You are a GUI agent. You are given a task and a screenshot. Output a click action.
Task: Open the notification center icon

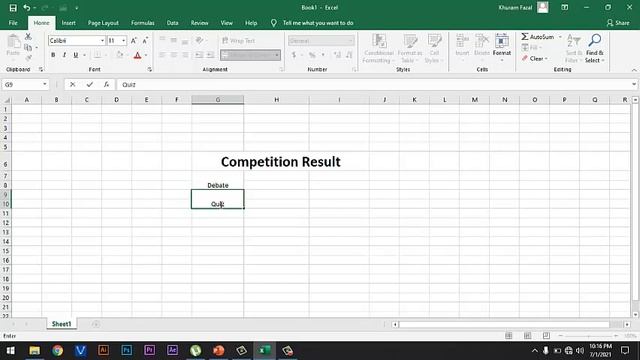[625, 350]
